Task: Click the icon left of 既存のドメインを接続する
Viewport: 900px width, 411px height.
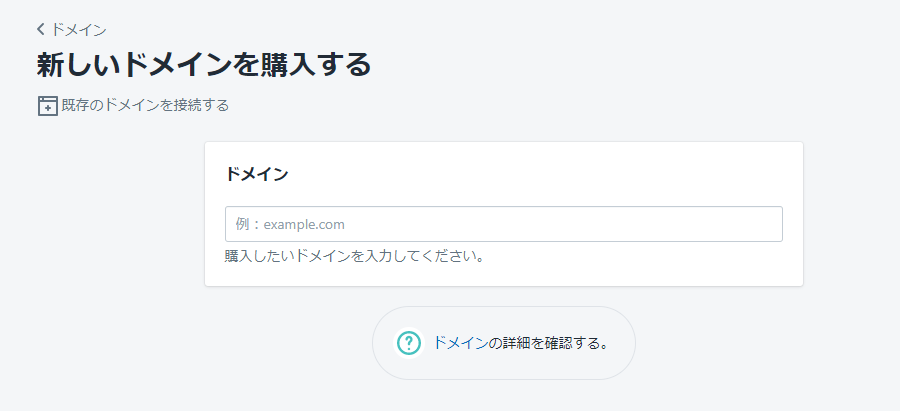Action: (48, 106)
